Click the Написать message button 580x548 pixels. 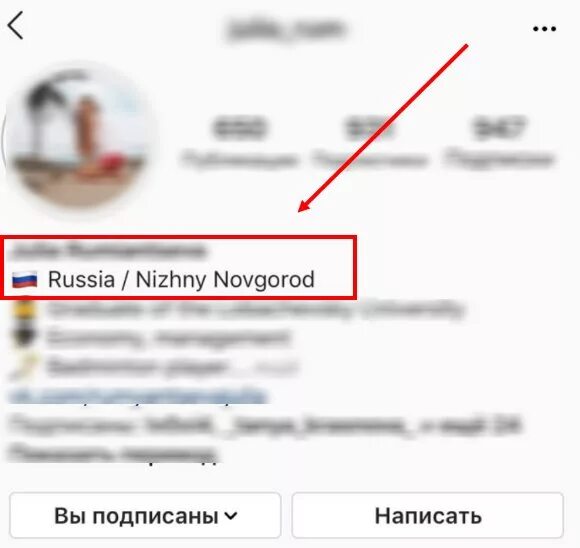(428, 515)
